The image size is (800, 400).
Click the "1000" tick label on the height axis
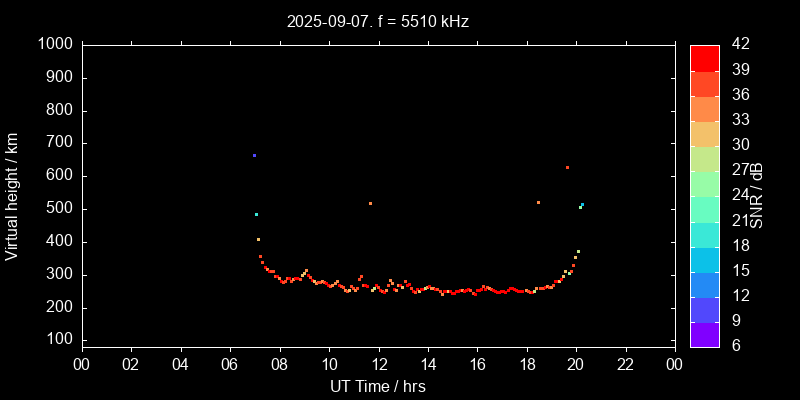(54, 44)
